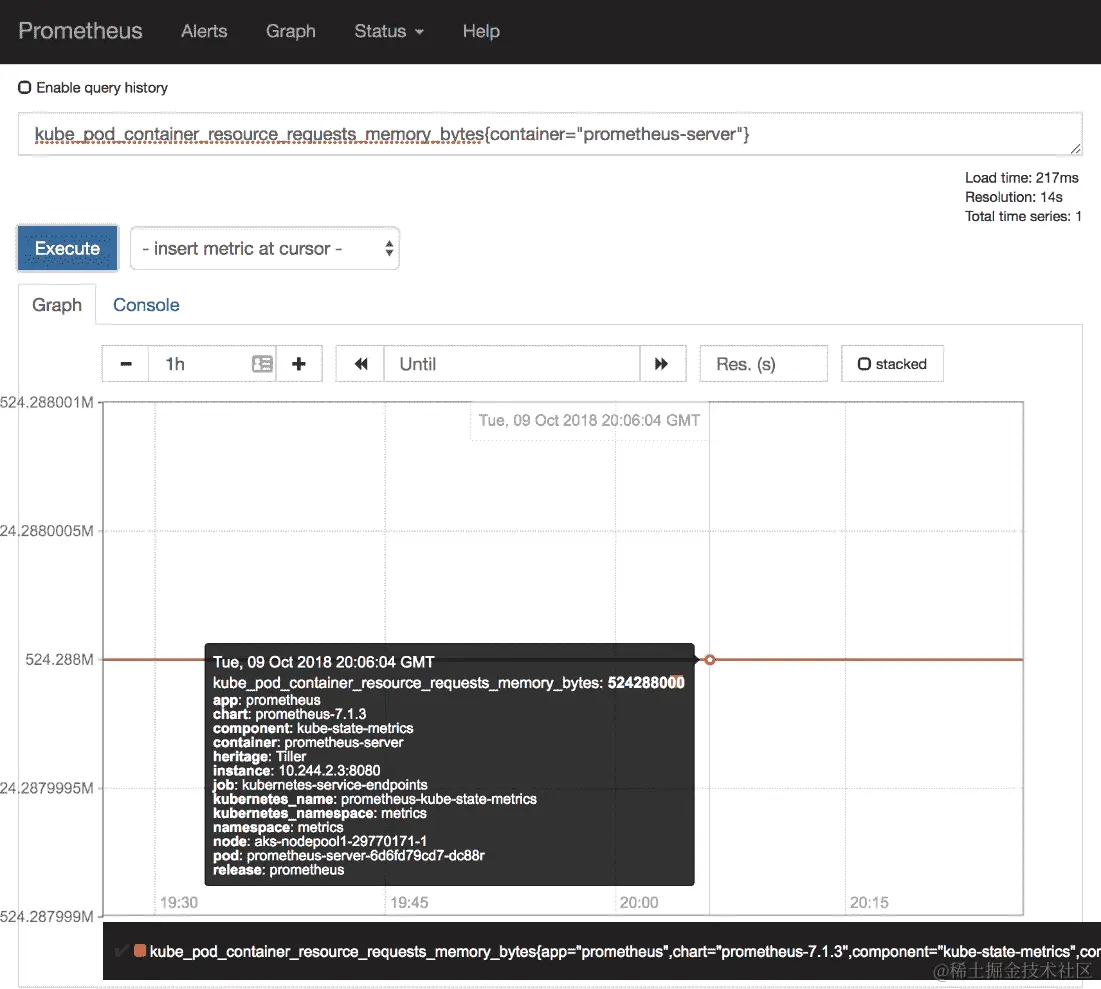This screenshot has height=989, width=1101.
Task: Open the range picker icon beside 1h
Action: [x=262, y=364]
